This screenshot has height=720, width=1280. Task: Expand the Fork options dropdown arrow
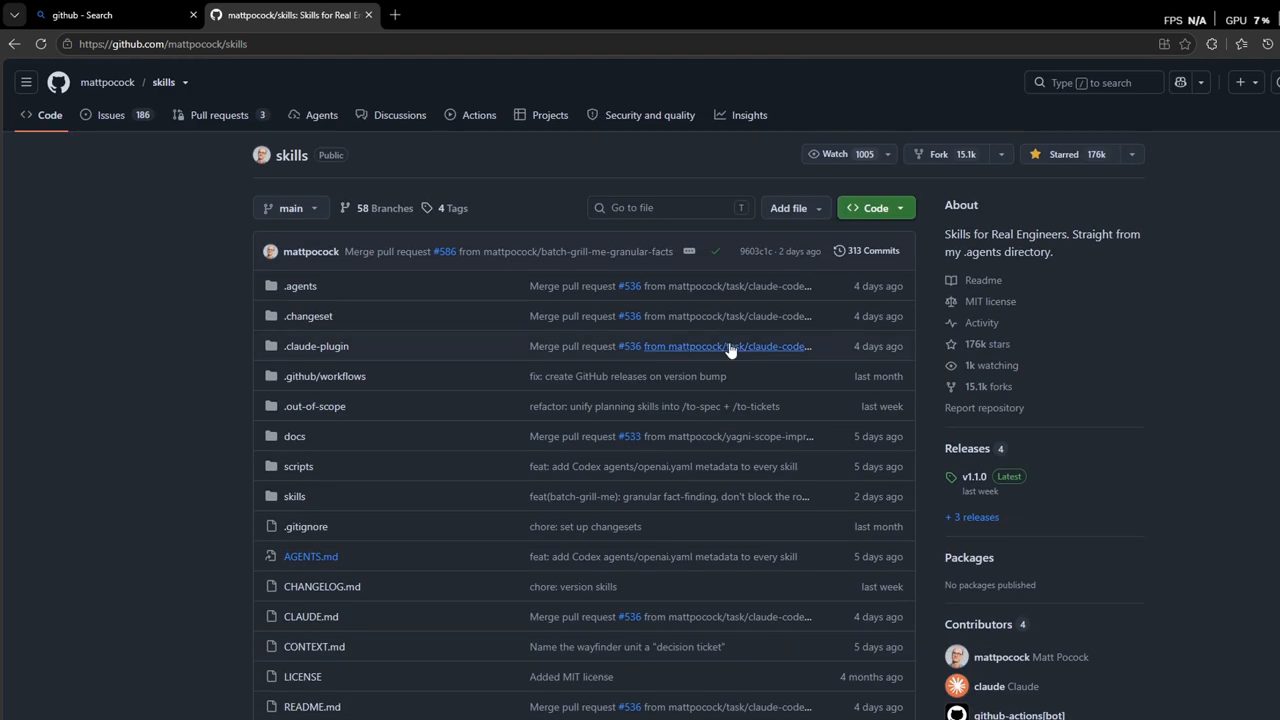(1001, 154)
